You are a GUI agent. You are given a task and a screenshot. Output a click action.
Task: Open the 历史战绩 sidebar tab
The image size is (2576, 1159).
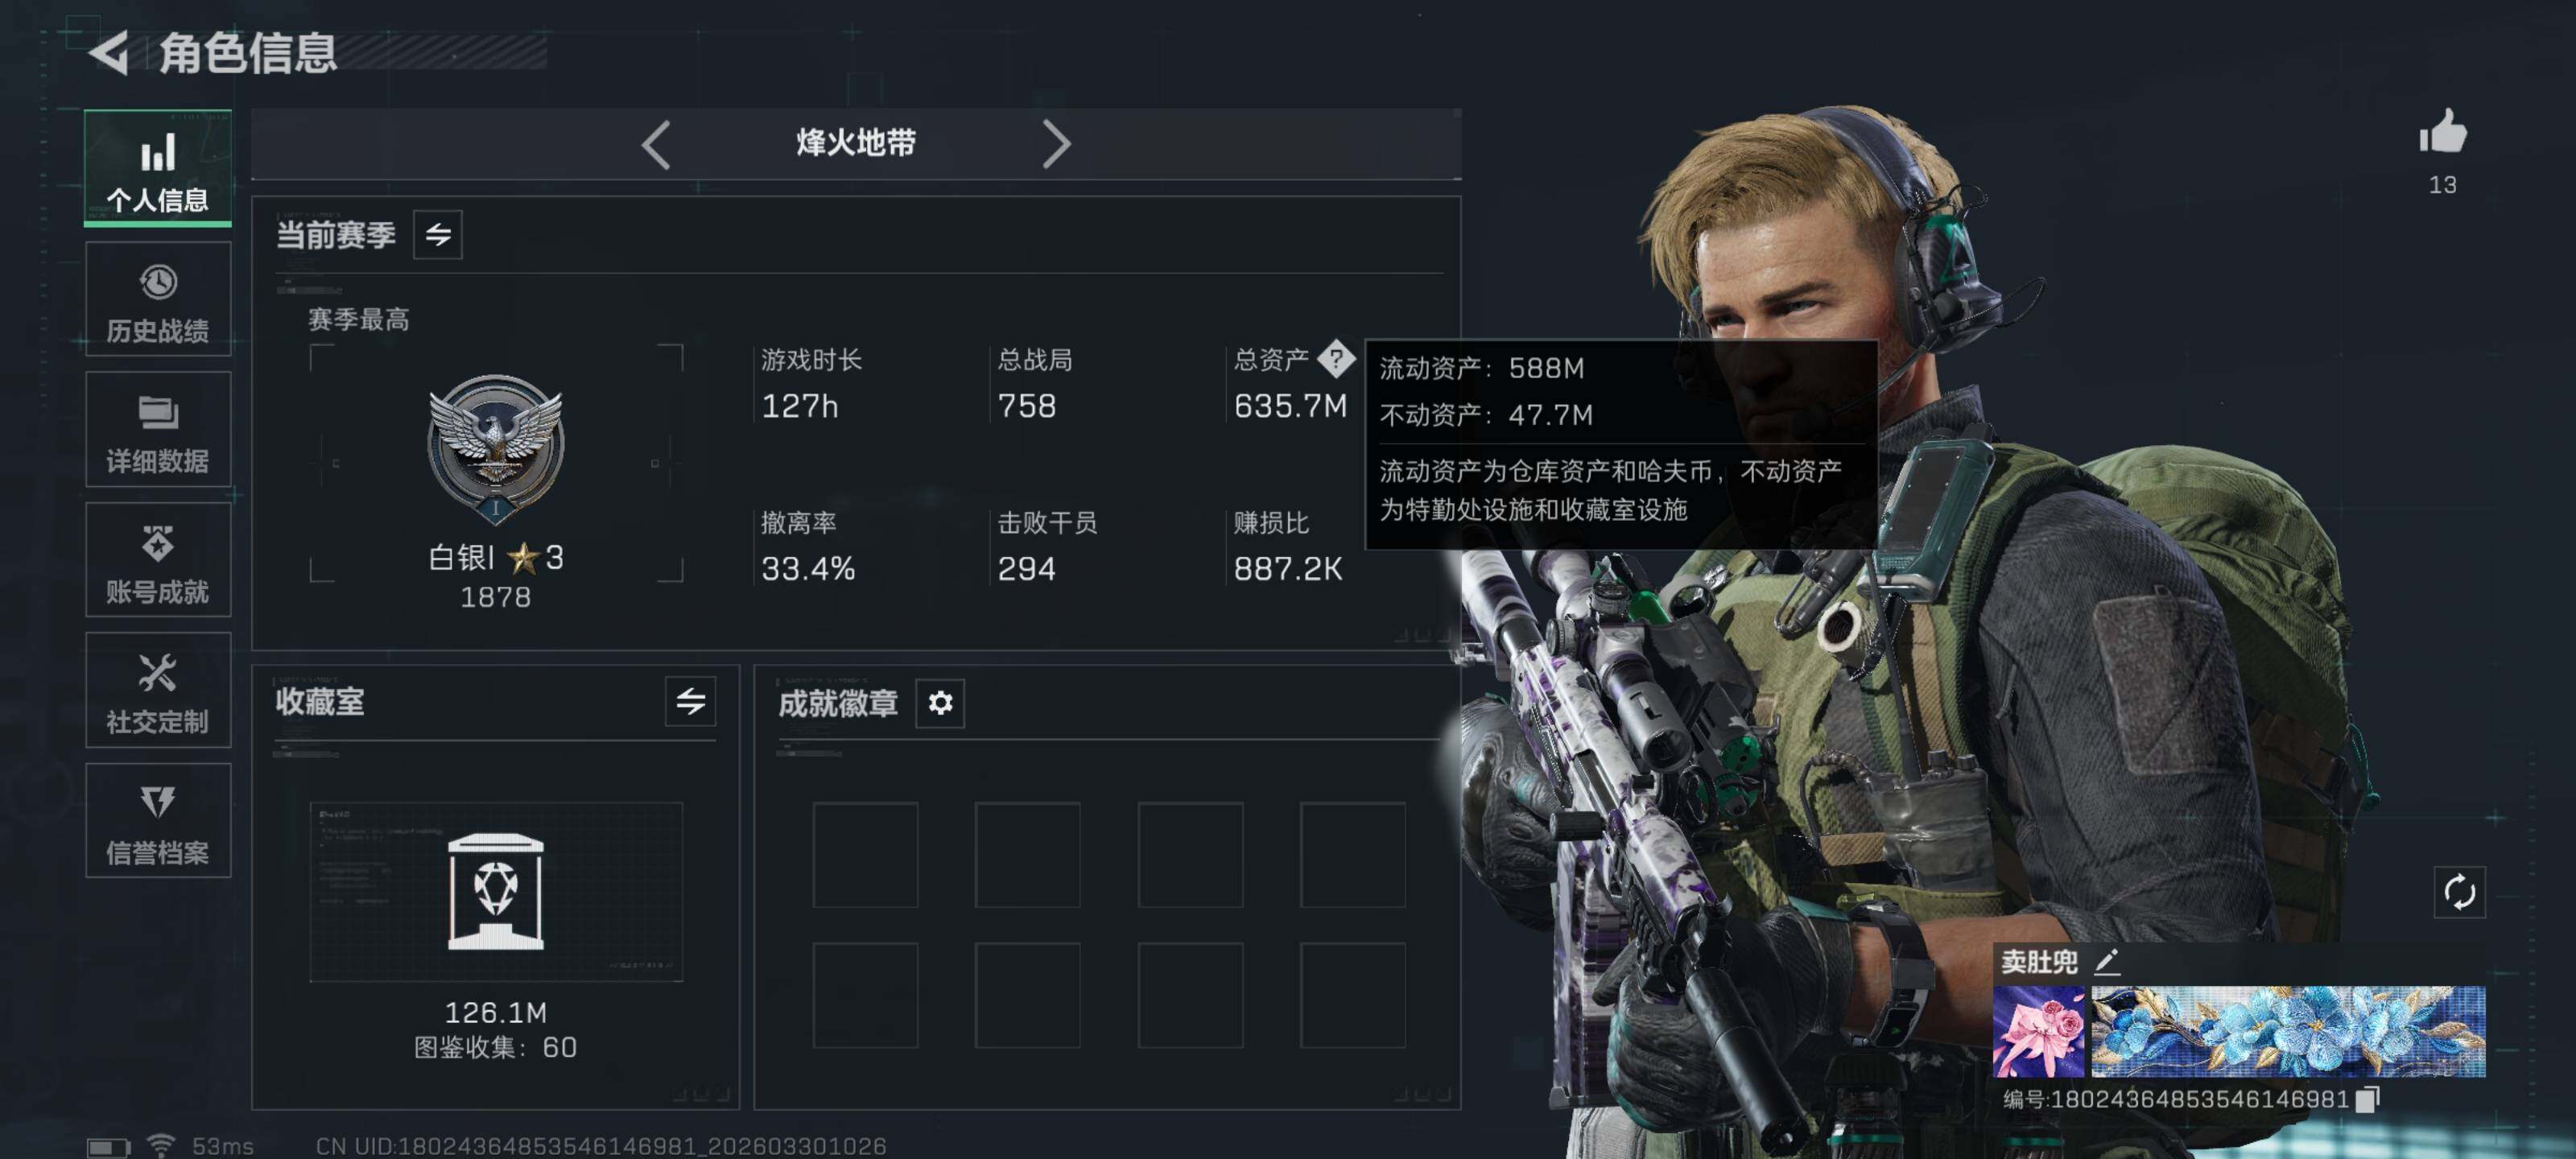click(158, 299)
